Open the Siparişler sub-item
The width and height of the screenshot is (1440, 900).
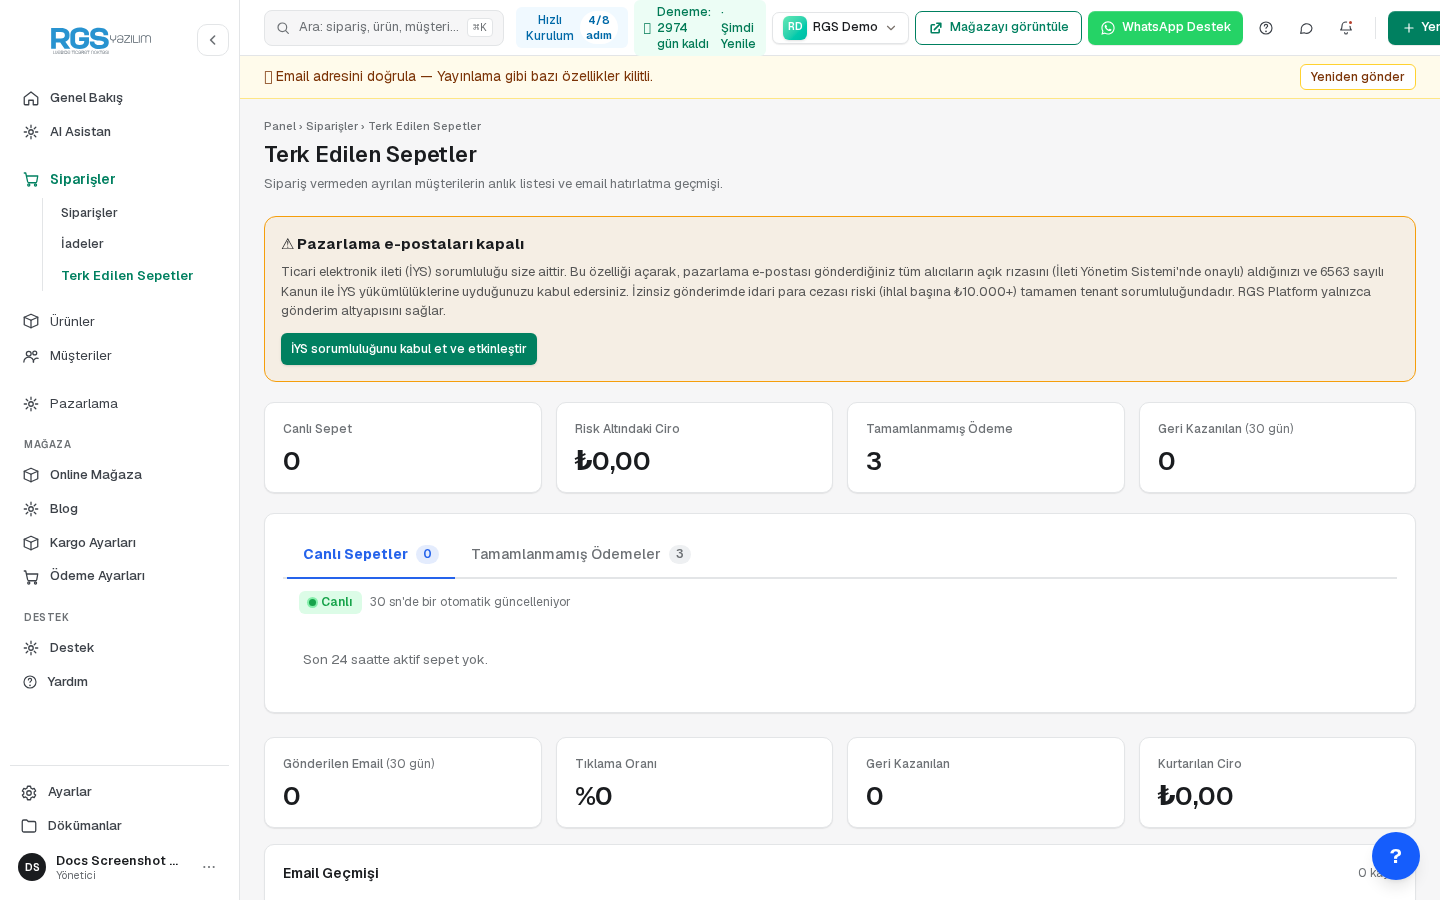coord(89,213)
